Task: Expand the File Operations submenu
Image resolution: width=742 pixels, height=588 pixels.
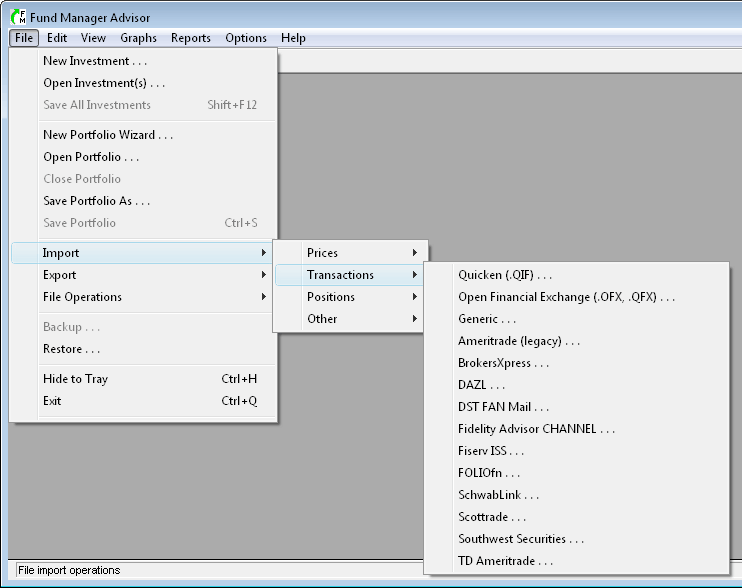Action: coord(143,297)
